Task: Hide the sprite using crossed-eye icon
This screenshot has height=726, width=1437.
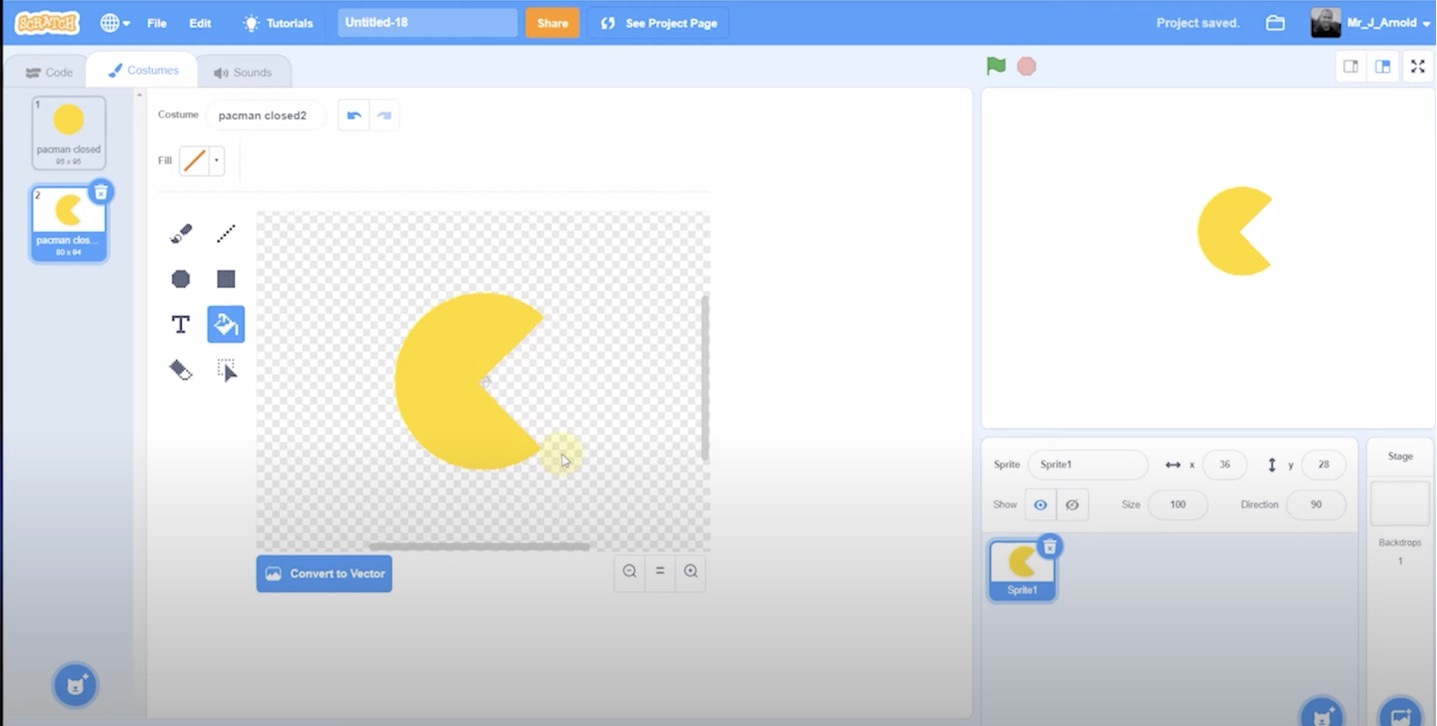Action: (x=1072, y=505)
